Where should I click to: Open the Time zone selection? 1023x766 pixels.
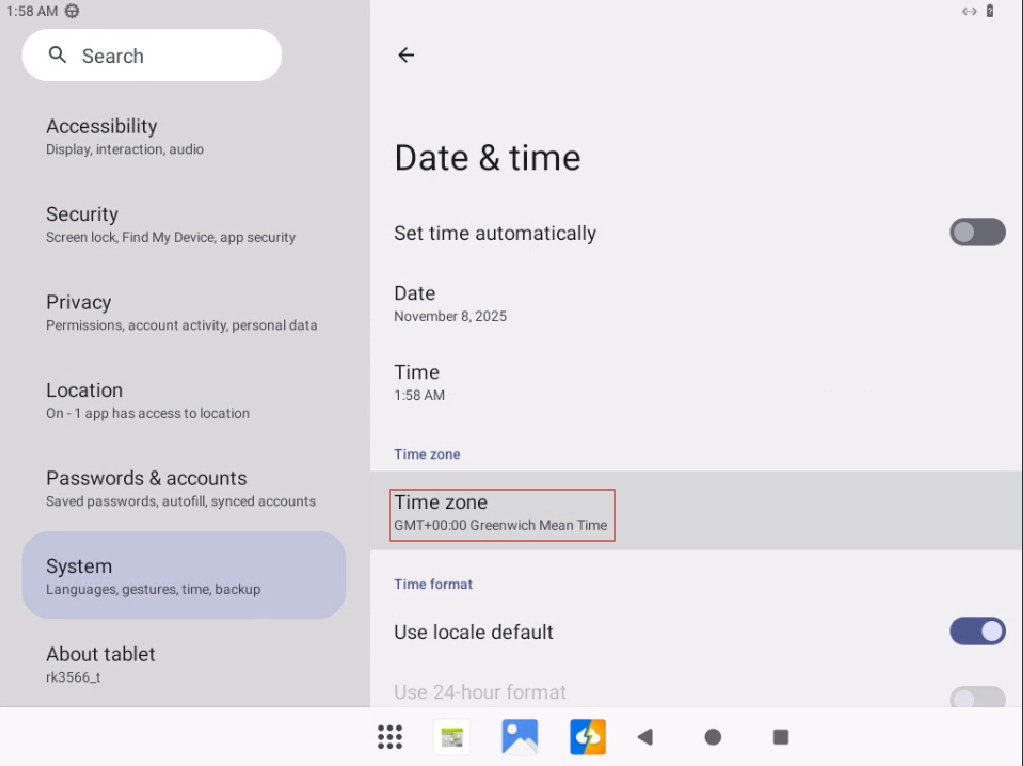pyautogui.click(x=502, y=513)
